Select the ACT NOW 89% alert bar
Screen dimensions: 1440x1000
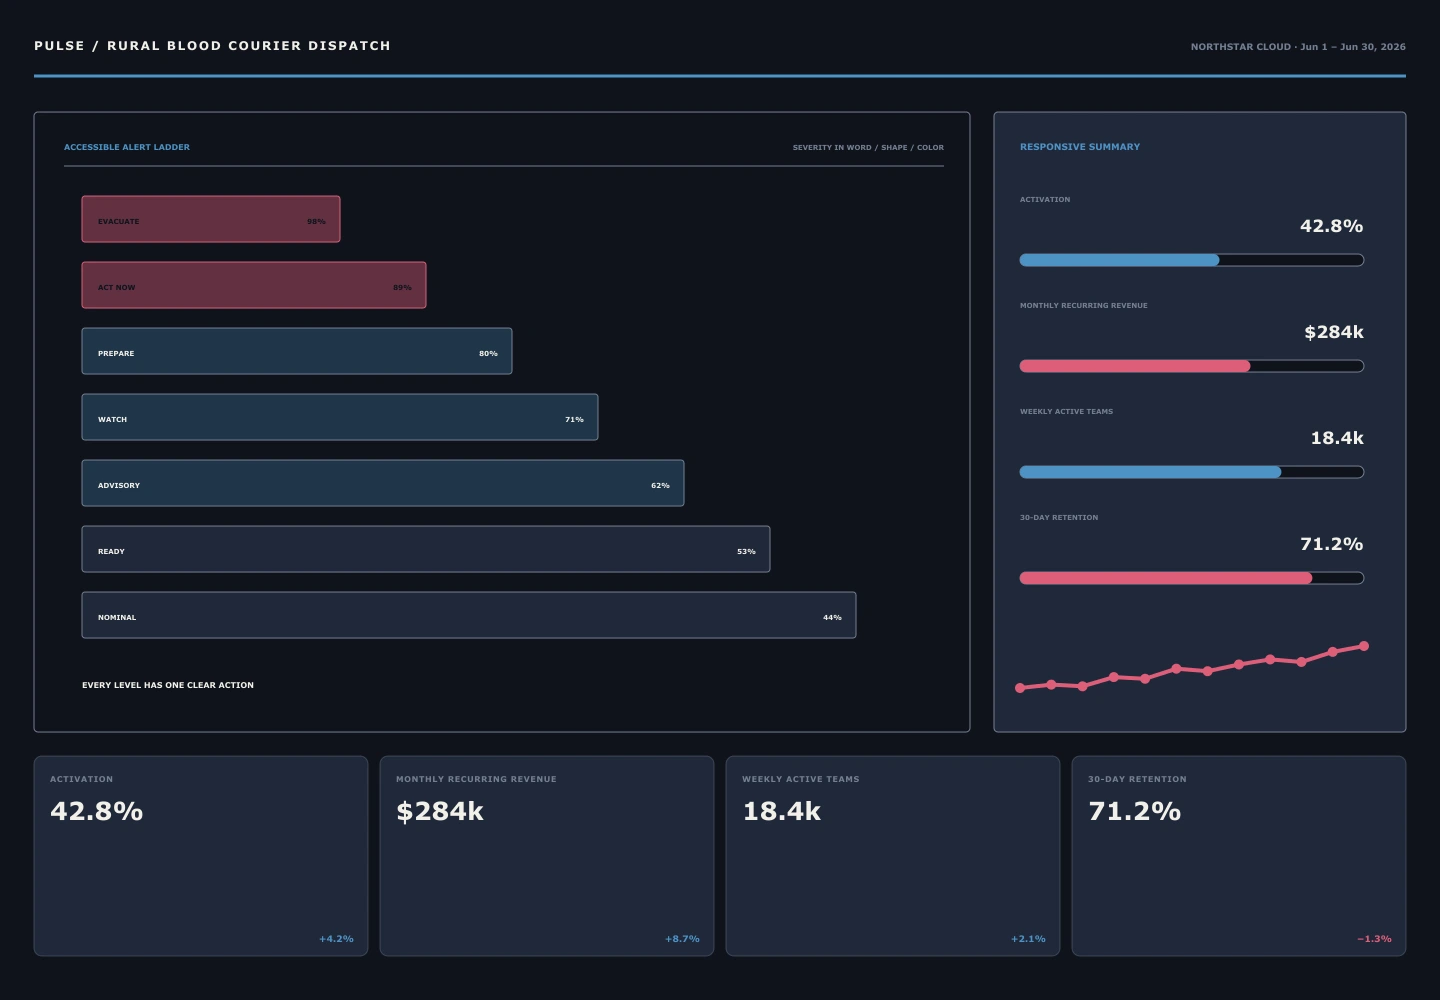coord(254,285)
